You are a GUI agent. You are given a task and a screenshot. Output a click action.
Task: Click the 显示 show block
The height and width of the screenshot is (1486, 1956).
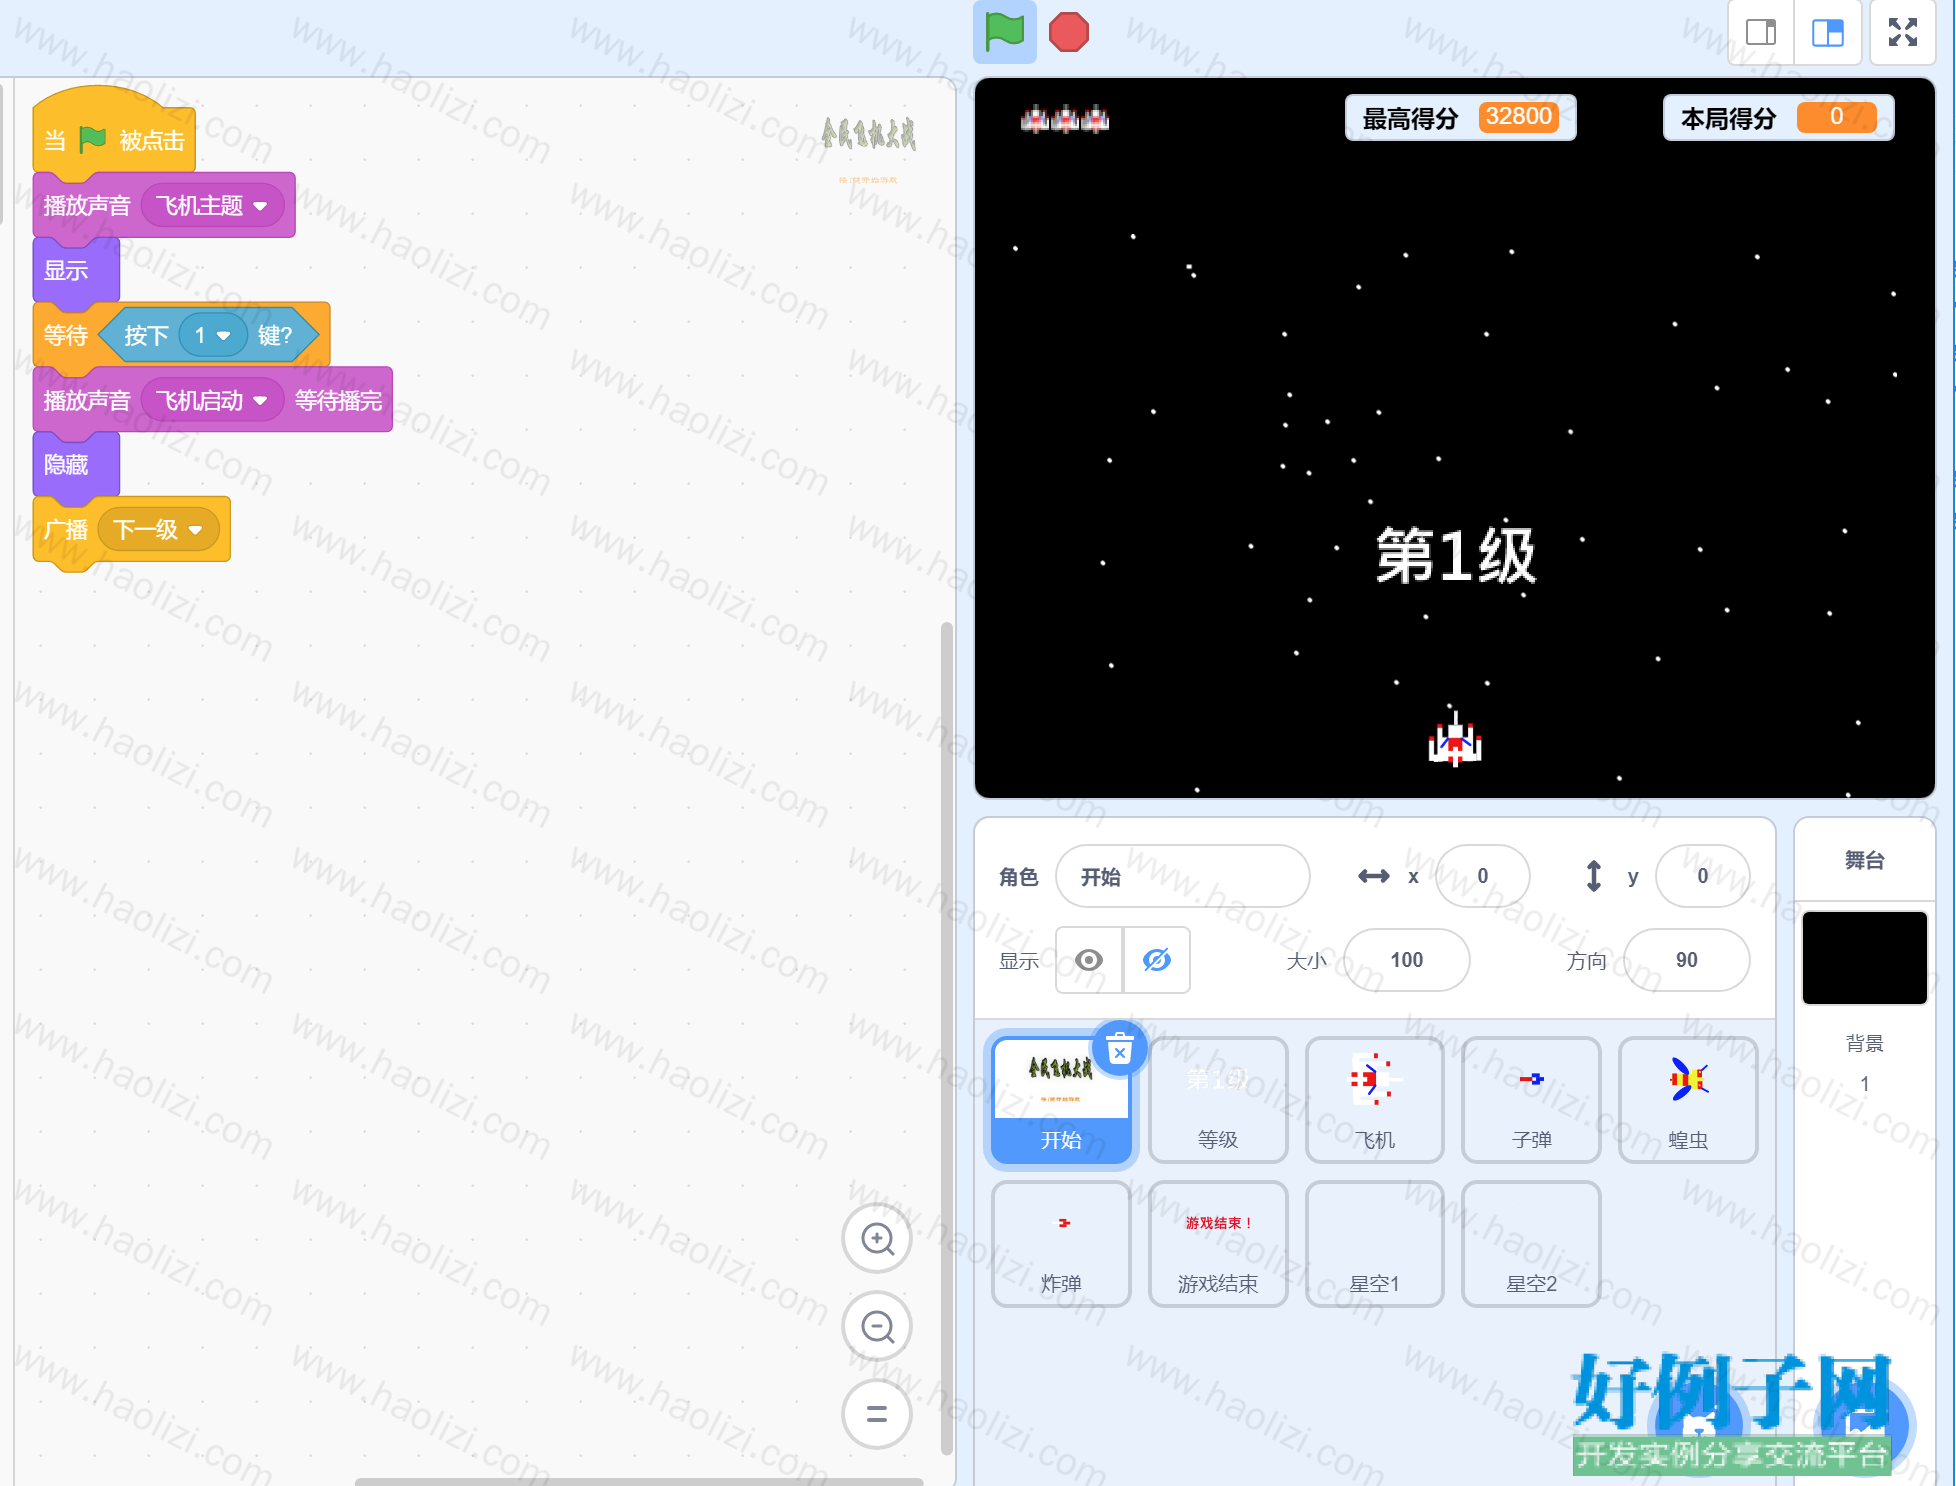coord(76,270)
